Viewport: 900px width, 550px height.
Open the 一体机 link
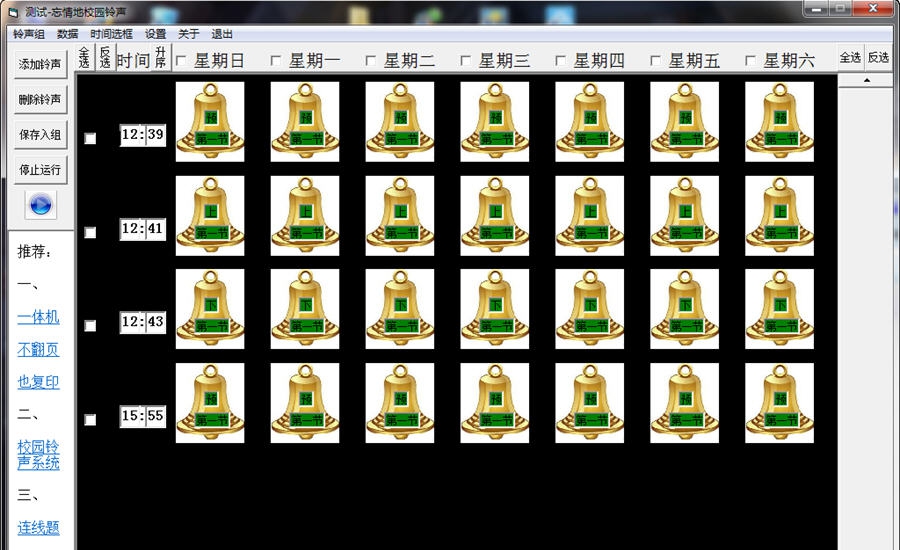[38, 317]
